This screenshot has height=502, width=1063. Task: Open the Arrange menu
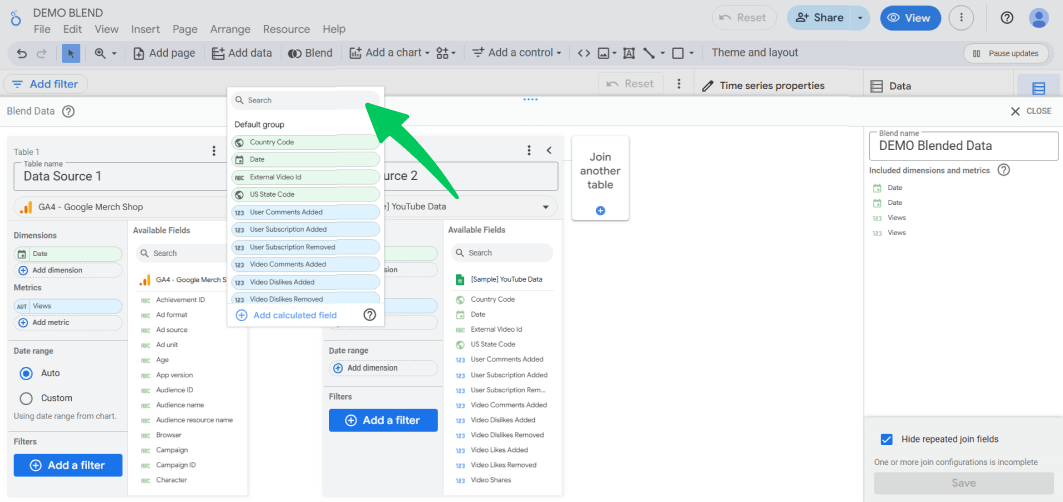point(228,30)
